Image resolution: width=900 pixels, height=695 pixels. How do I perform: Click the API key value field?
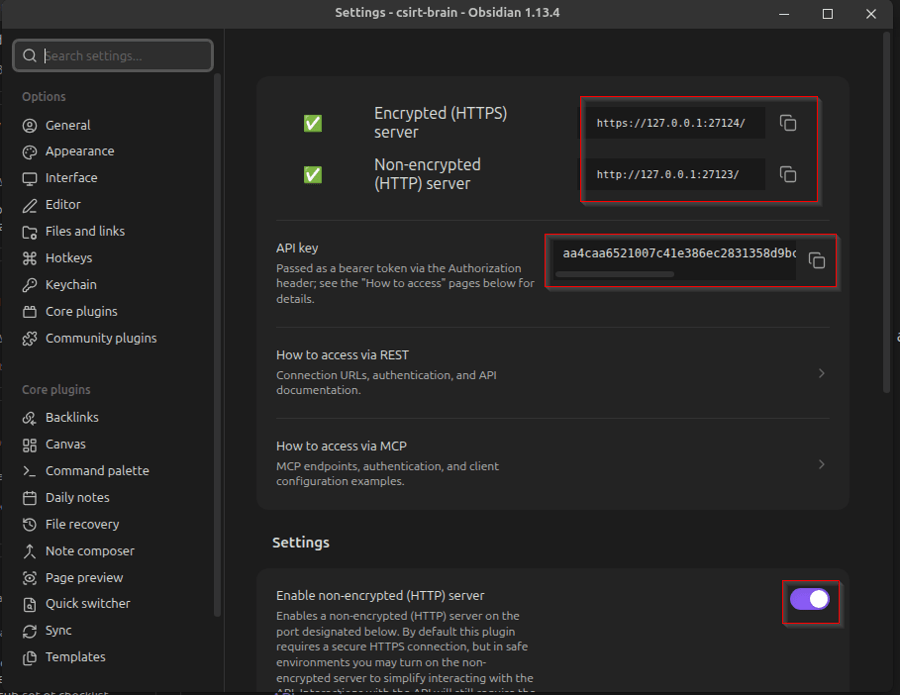(675, 259)
